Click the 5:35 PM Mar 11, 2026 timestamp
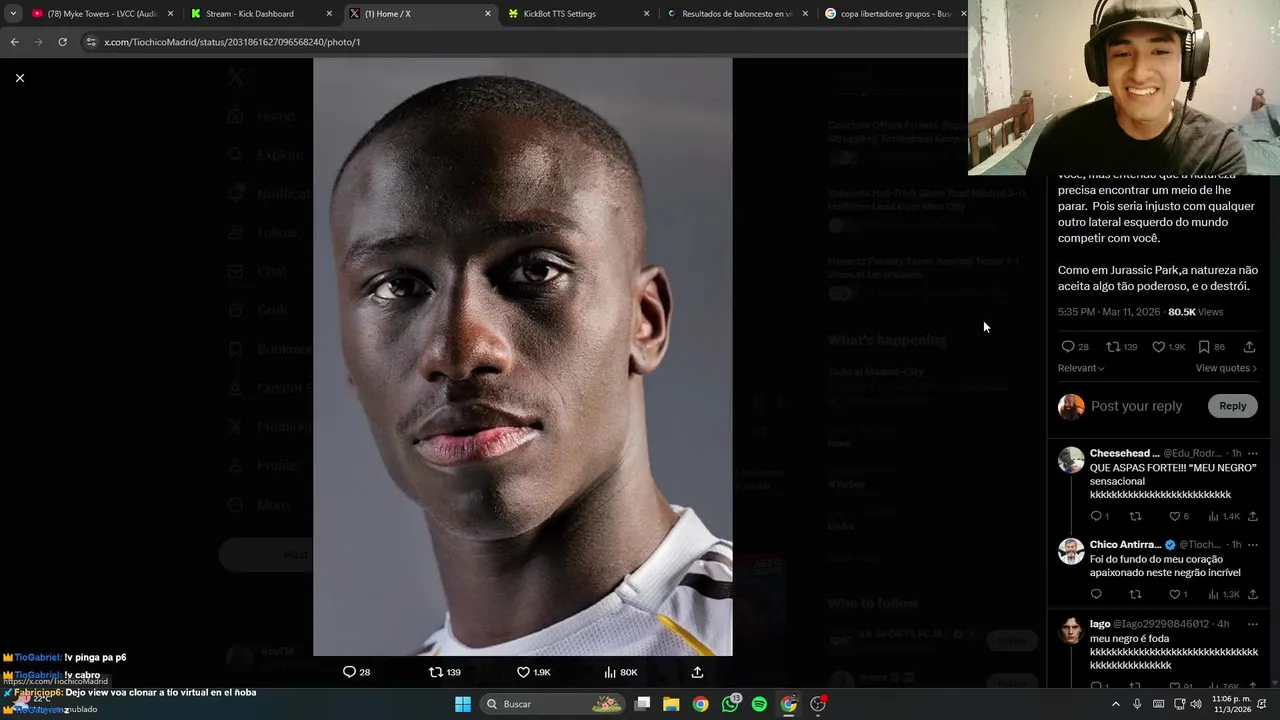1280x720 pixels. click(1109, 312)
